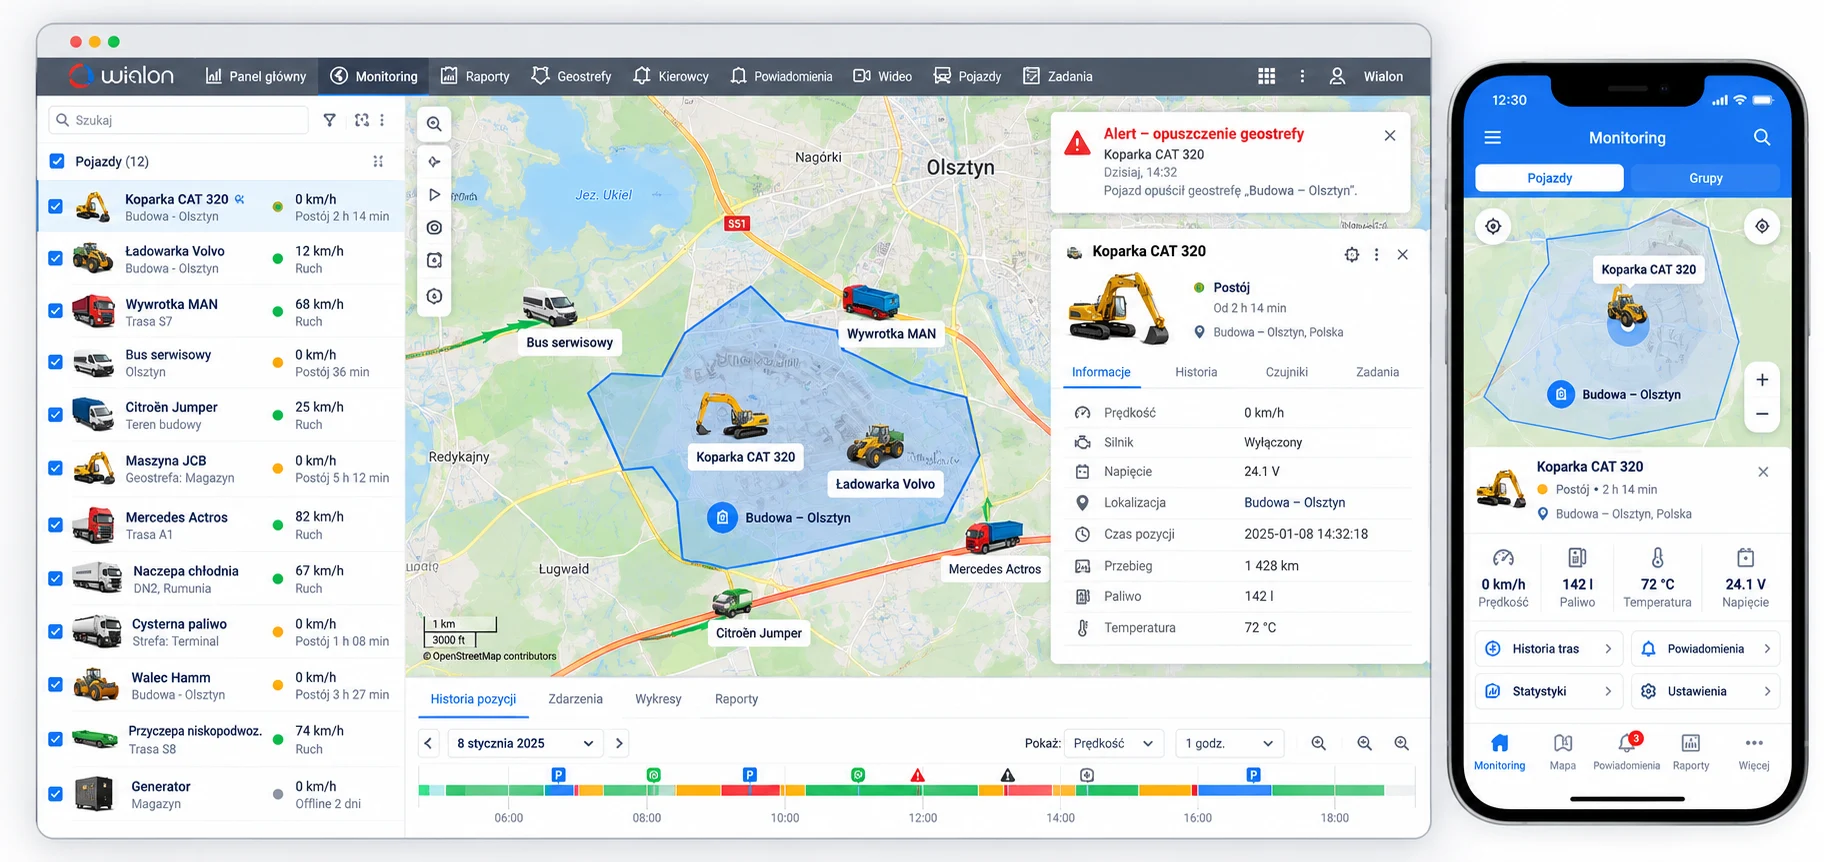The width and height of the screenshot is (1824, 862).
Task: Zoom out on the mobile map
Action: coord(1762,414)
